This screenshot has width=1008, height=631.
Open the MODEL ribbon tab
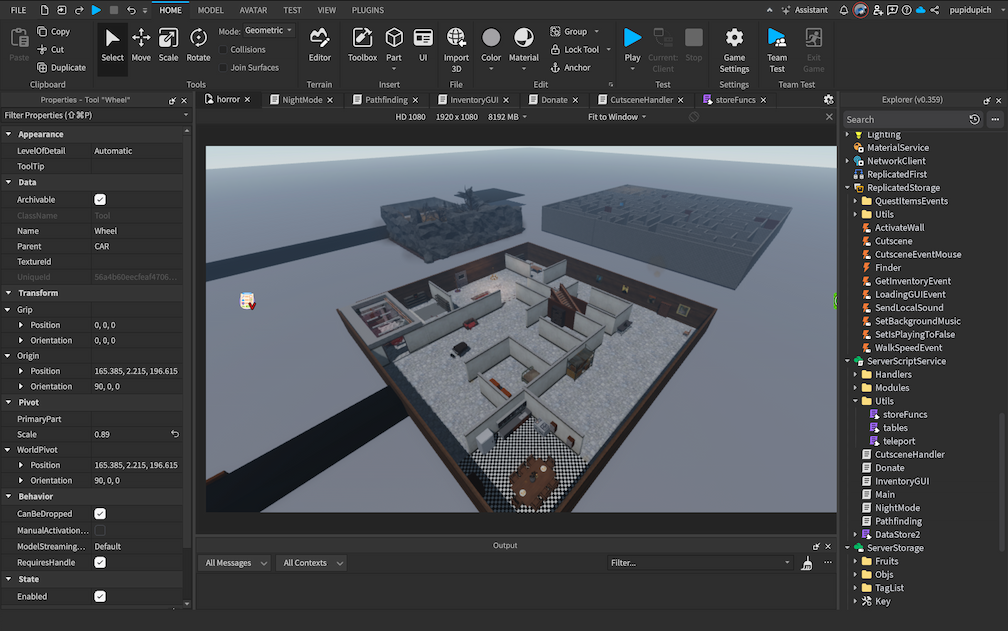coord(210,10)
